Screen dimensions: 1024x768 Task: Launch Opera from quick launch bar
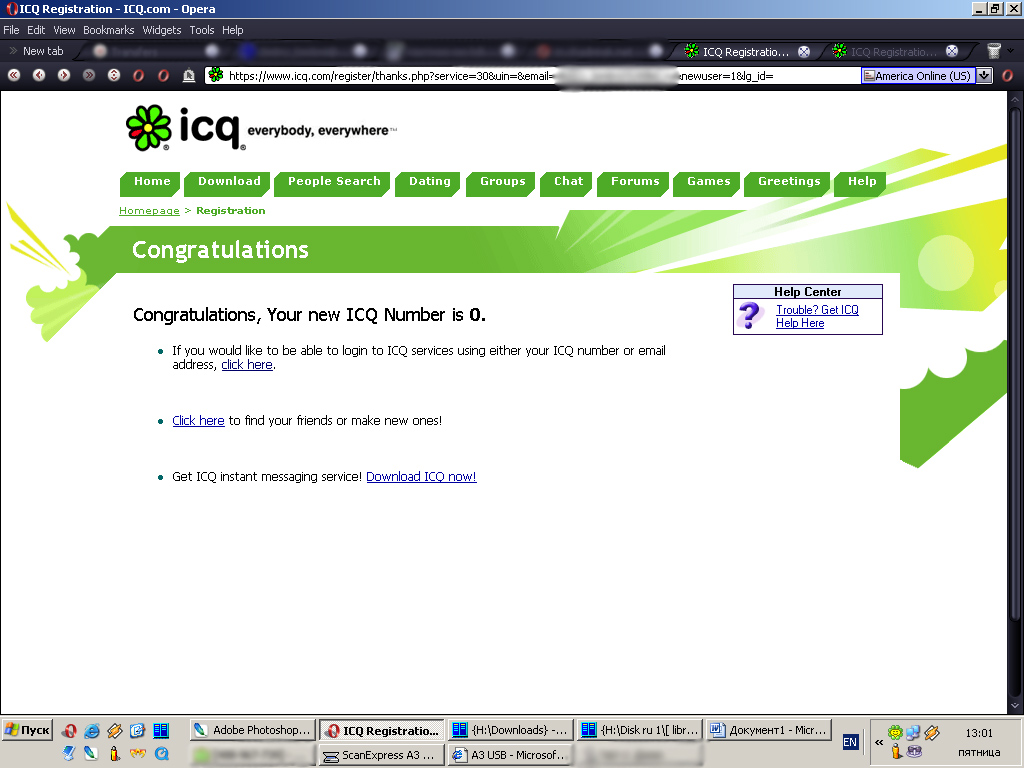69,731
